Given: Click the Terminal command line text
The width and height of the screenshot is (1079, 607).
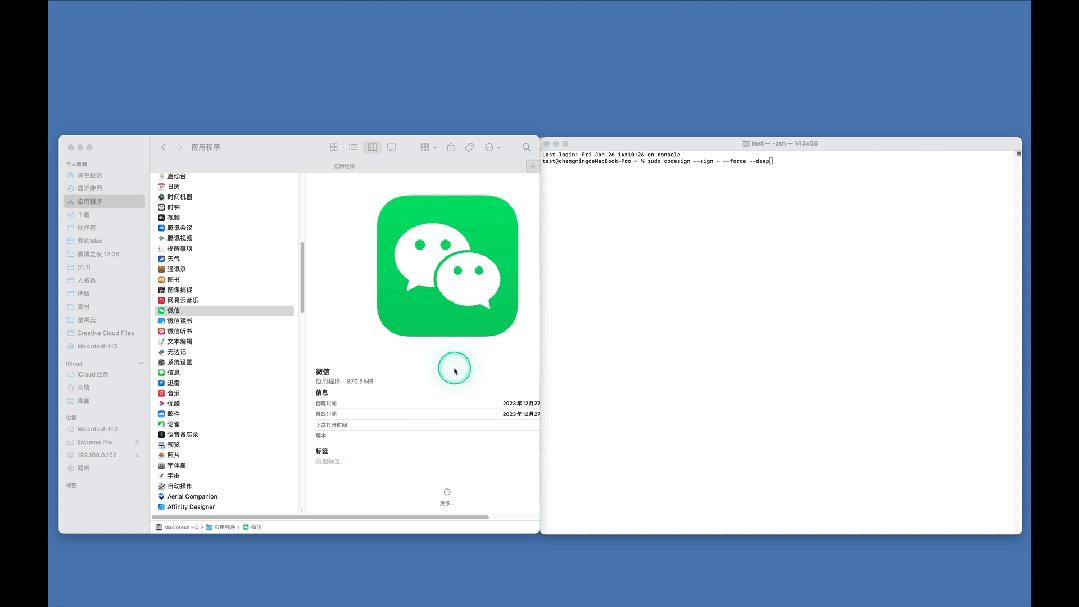Looking at the screenshot, I should pos(658,161).
